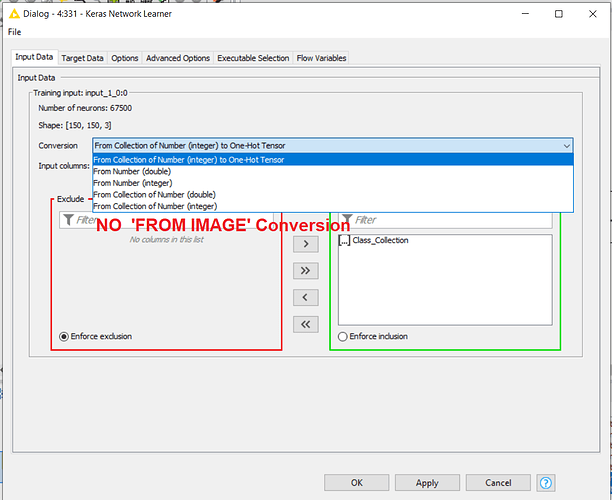Maximize the dialog window
The width and height of the screenshot is (612, 500).
pos(559,14)
